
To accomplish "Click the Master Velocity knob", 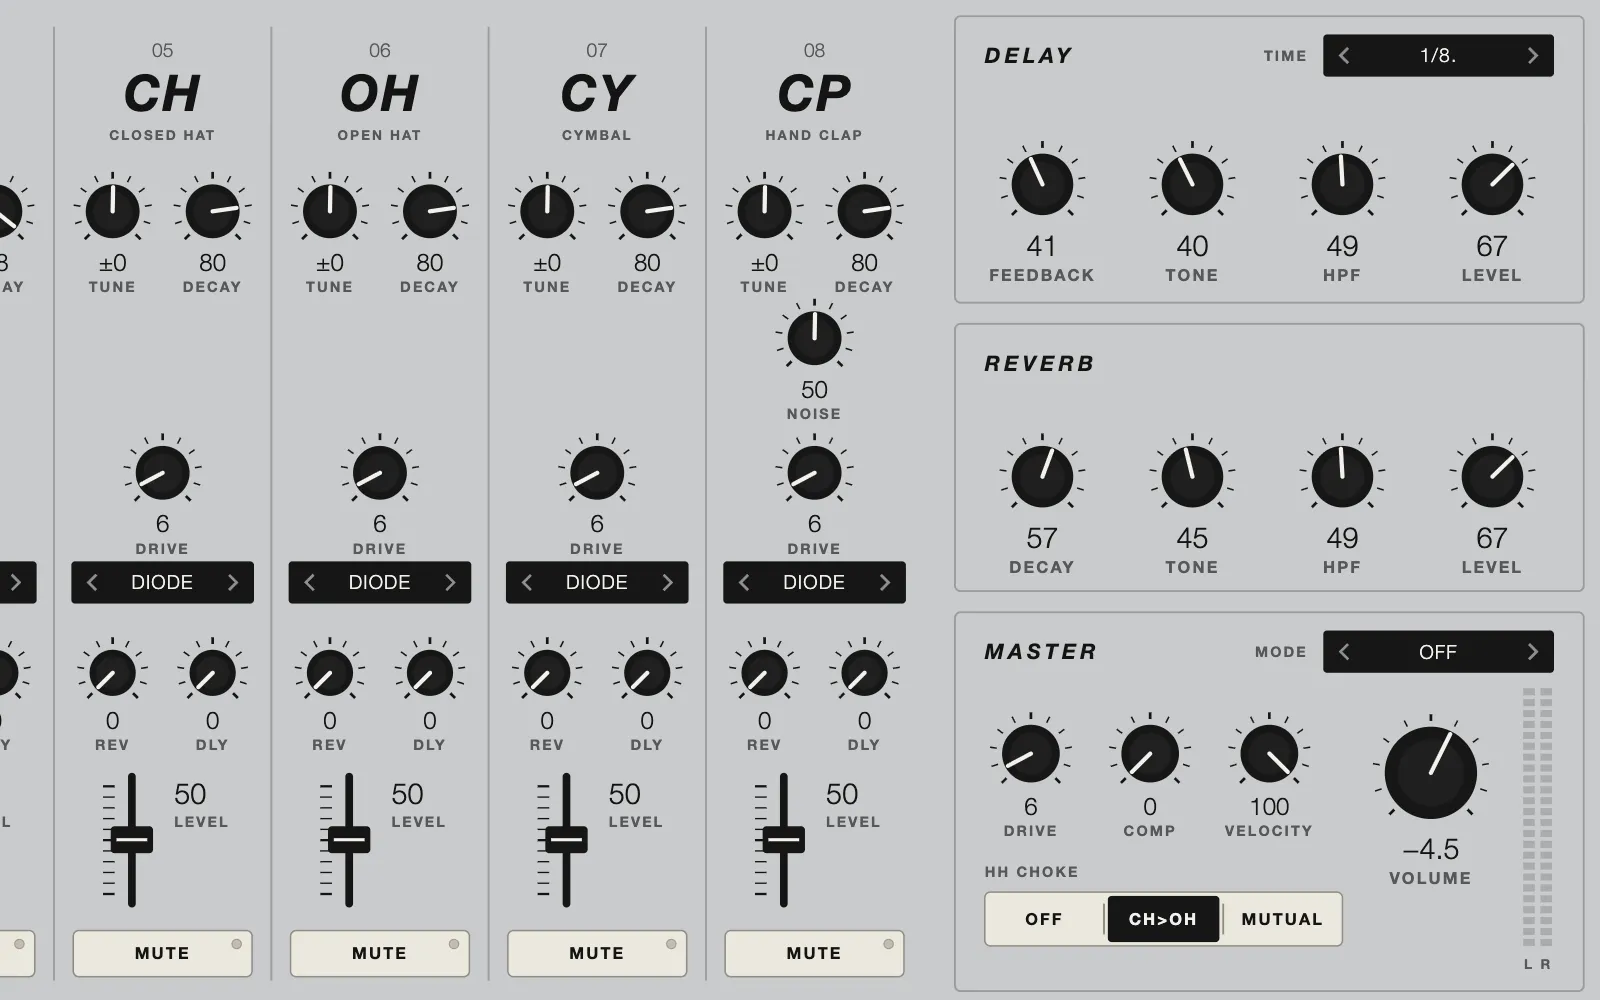I will pyautogui.click(x=1269, y=754).
